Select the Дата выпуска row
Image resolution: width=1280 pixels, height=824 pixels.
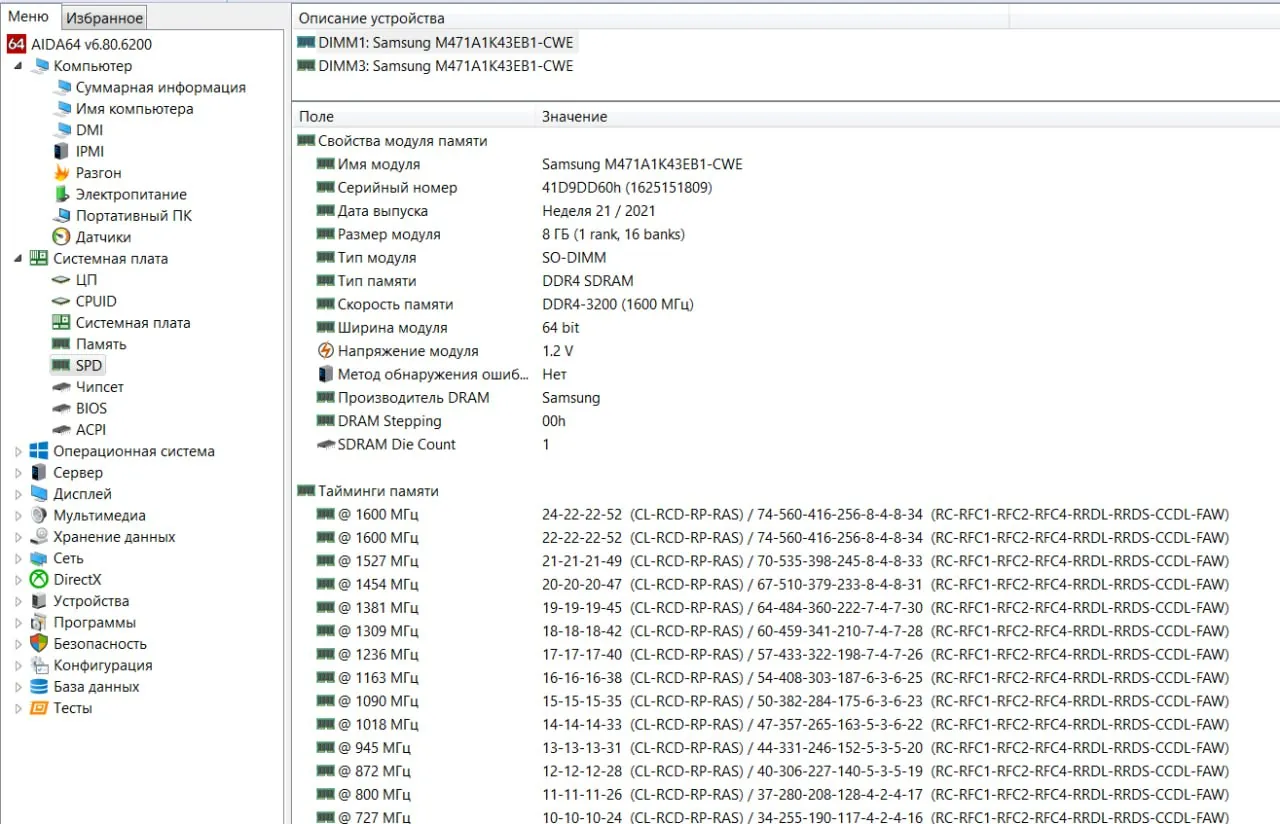[x=786, y=211]
